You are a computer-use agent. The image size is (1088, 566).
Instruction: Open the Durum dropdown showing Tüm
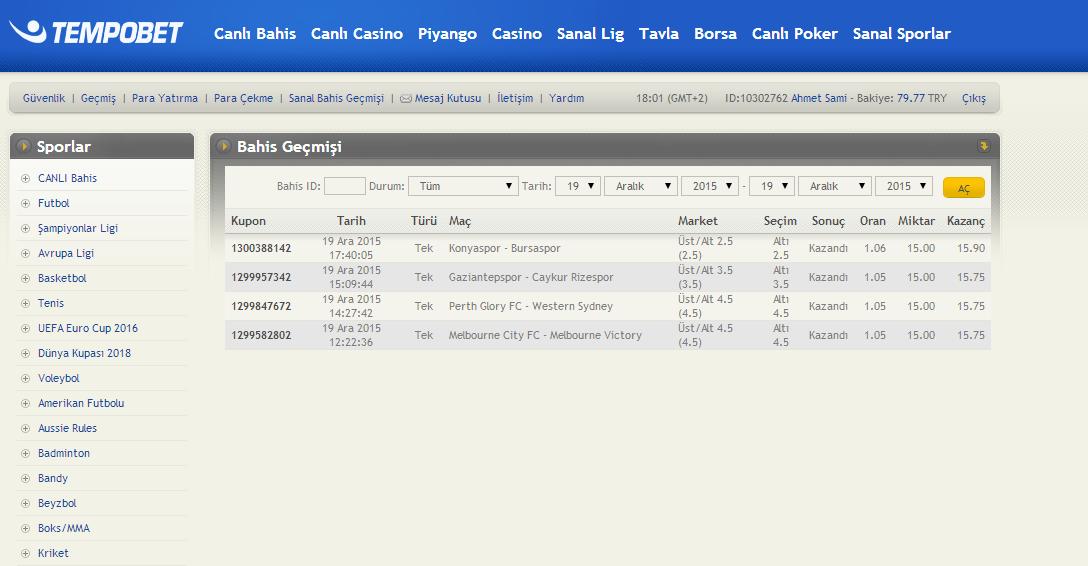click(462, 186)
